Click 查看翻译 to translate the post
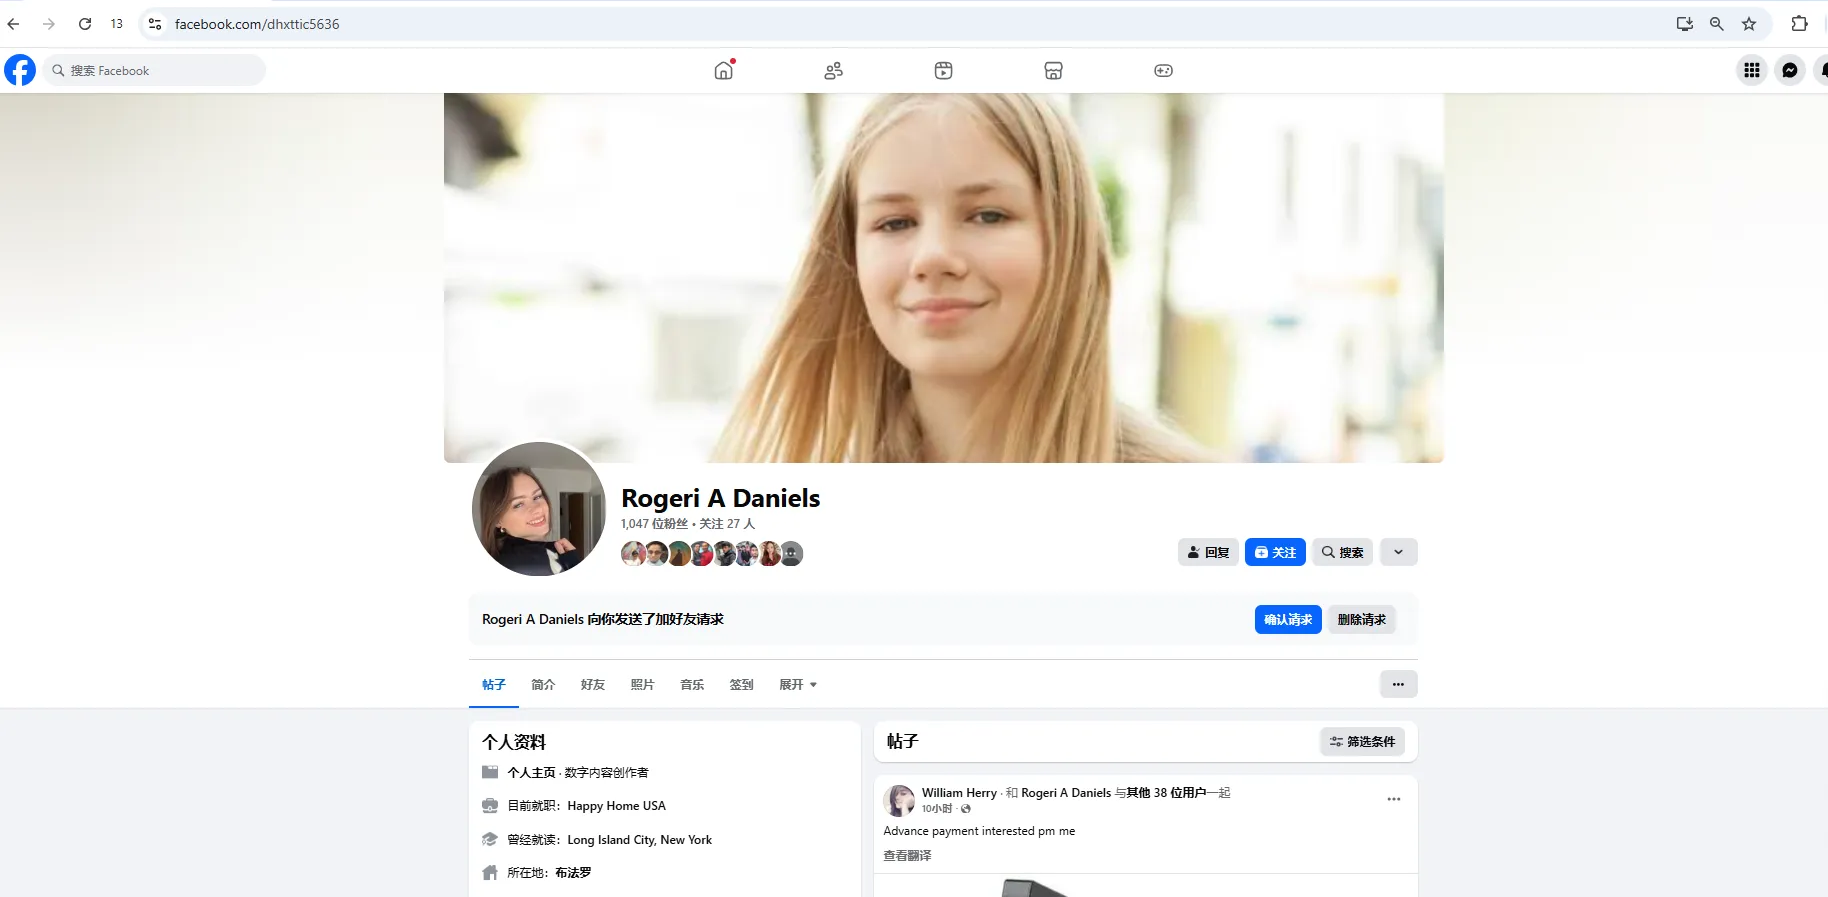Image resolution: width=1828 pixels, height=897 pixels. [x=907, y=856]
